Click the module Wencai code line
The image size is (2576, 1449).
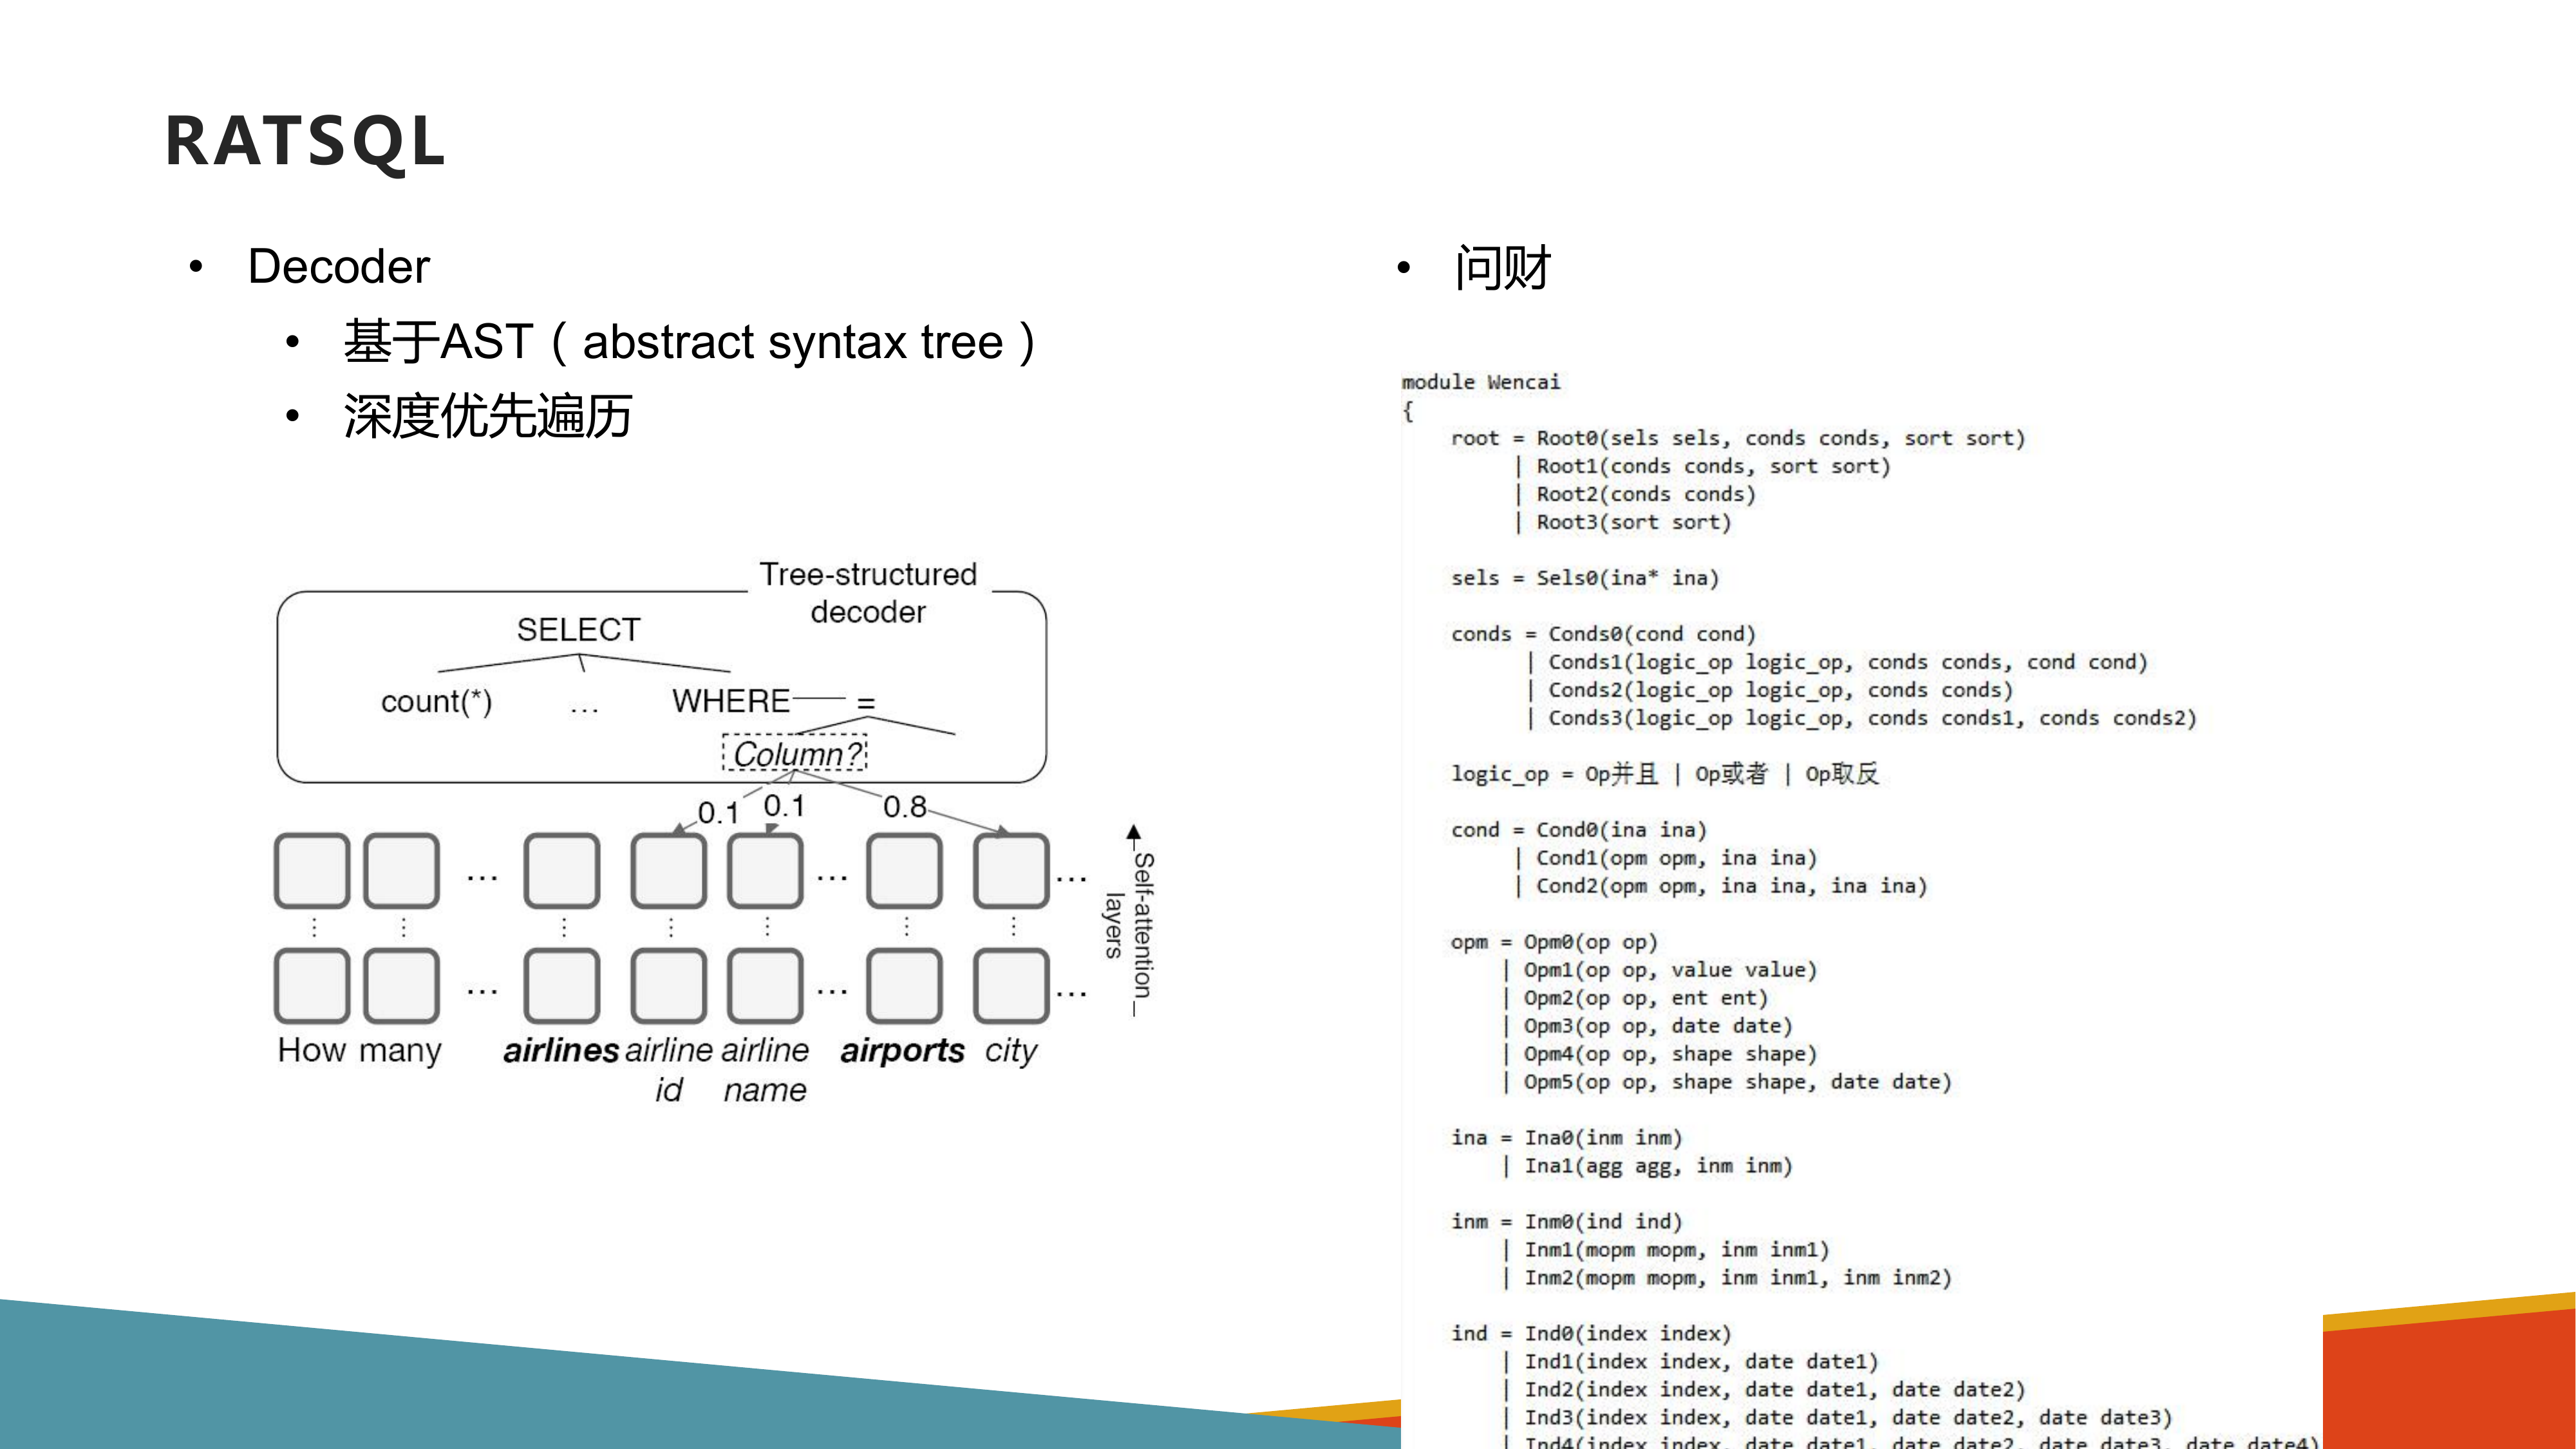tap(1480, 382)
